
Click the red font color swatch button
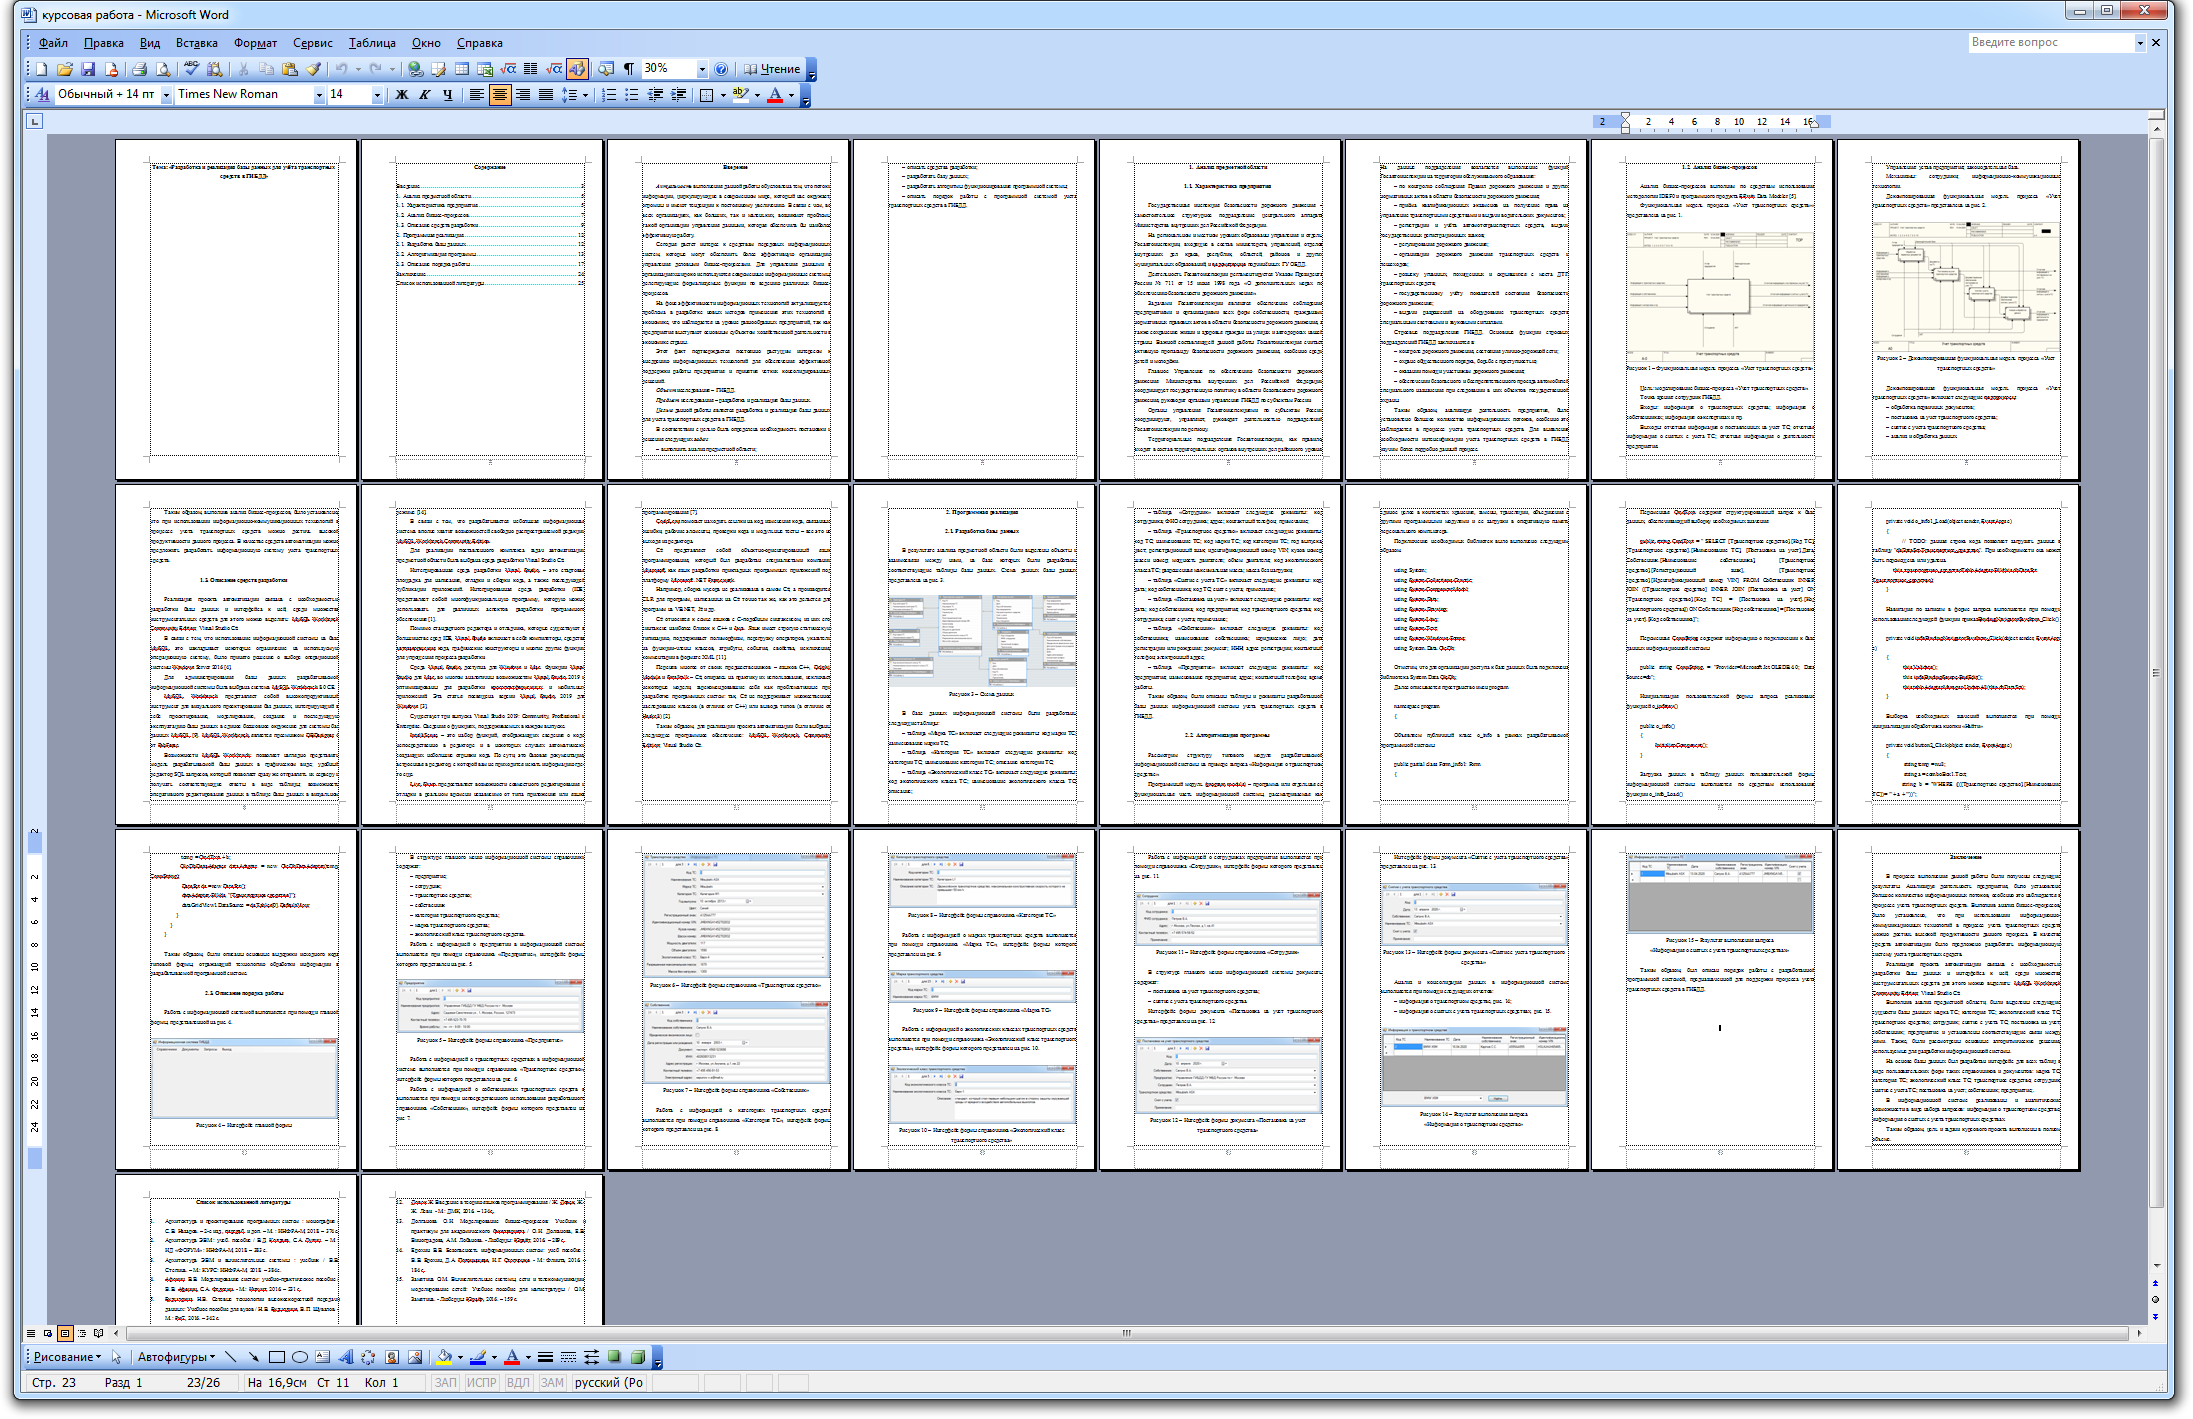pos(775,95)
